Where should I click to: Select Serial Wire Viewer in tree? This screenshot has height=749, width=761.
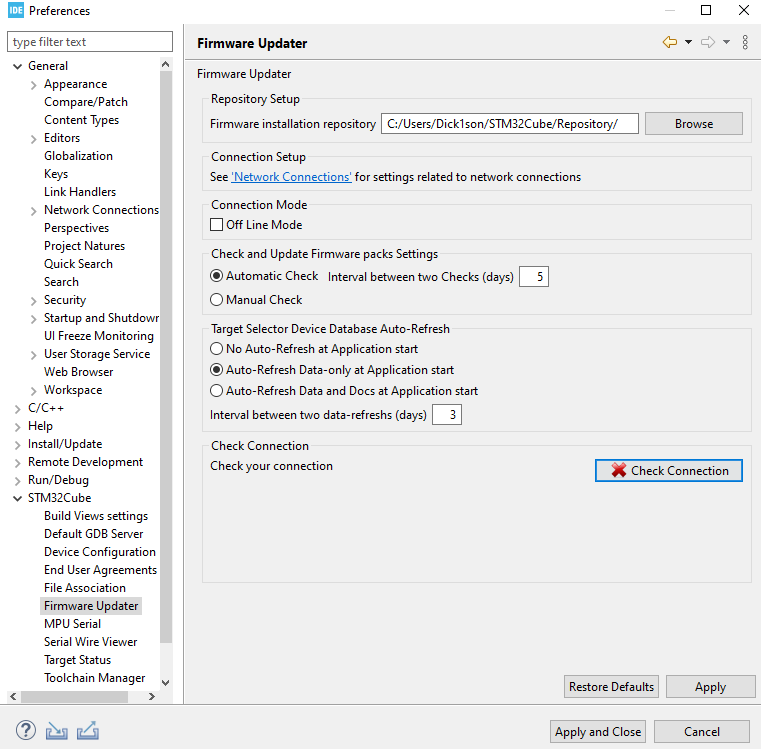[x=90, y=642]
